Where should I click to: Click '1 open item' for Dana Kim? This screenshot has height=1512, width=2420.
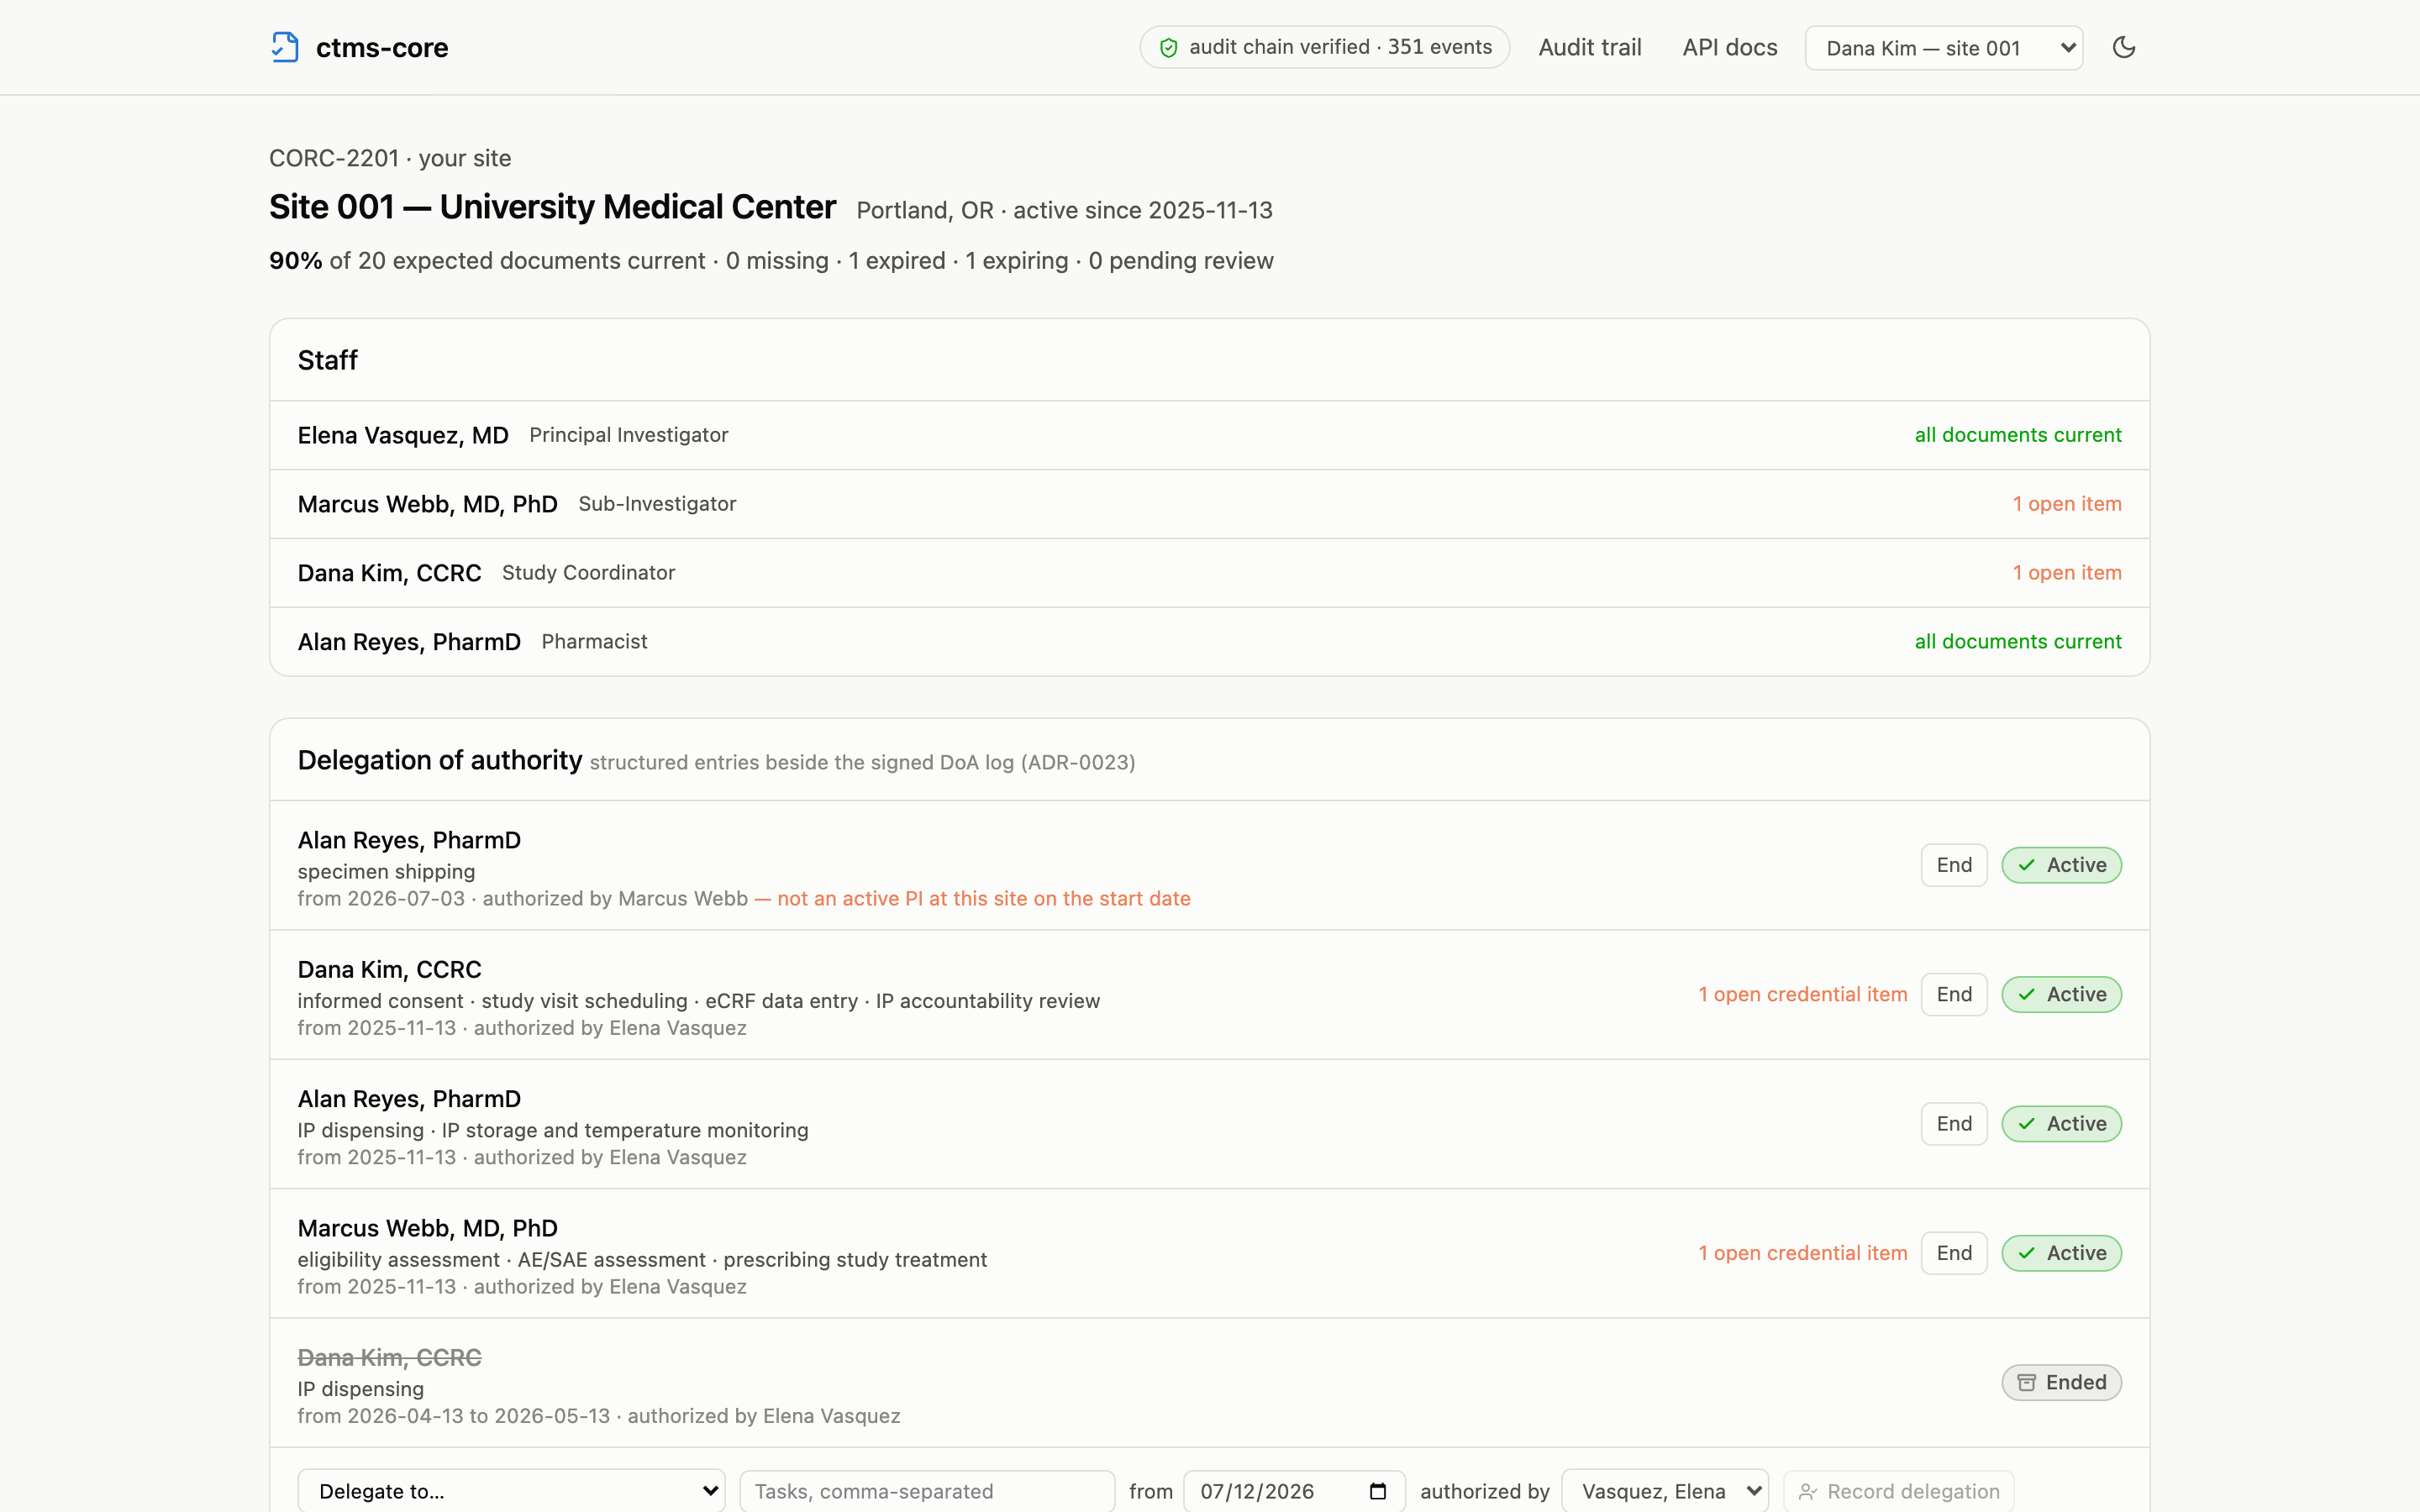2067,573
